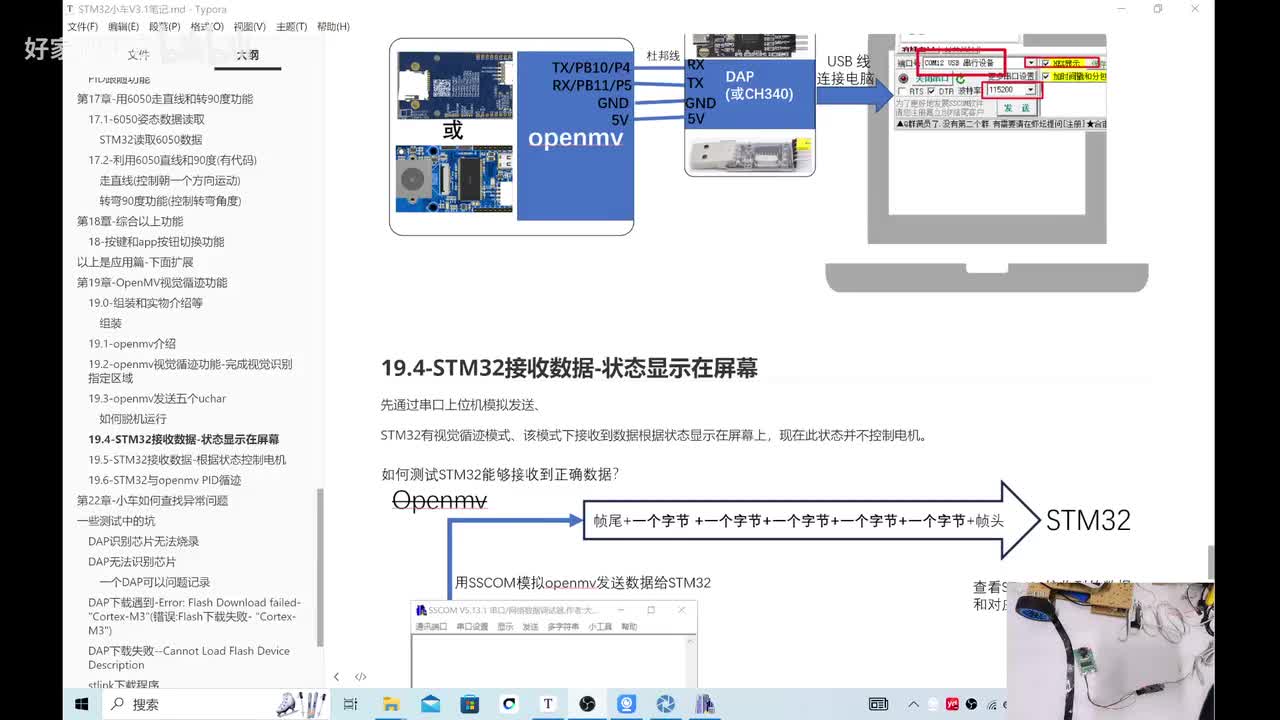Open the Mail app on the taskbar

point(430,704)
